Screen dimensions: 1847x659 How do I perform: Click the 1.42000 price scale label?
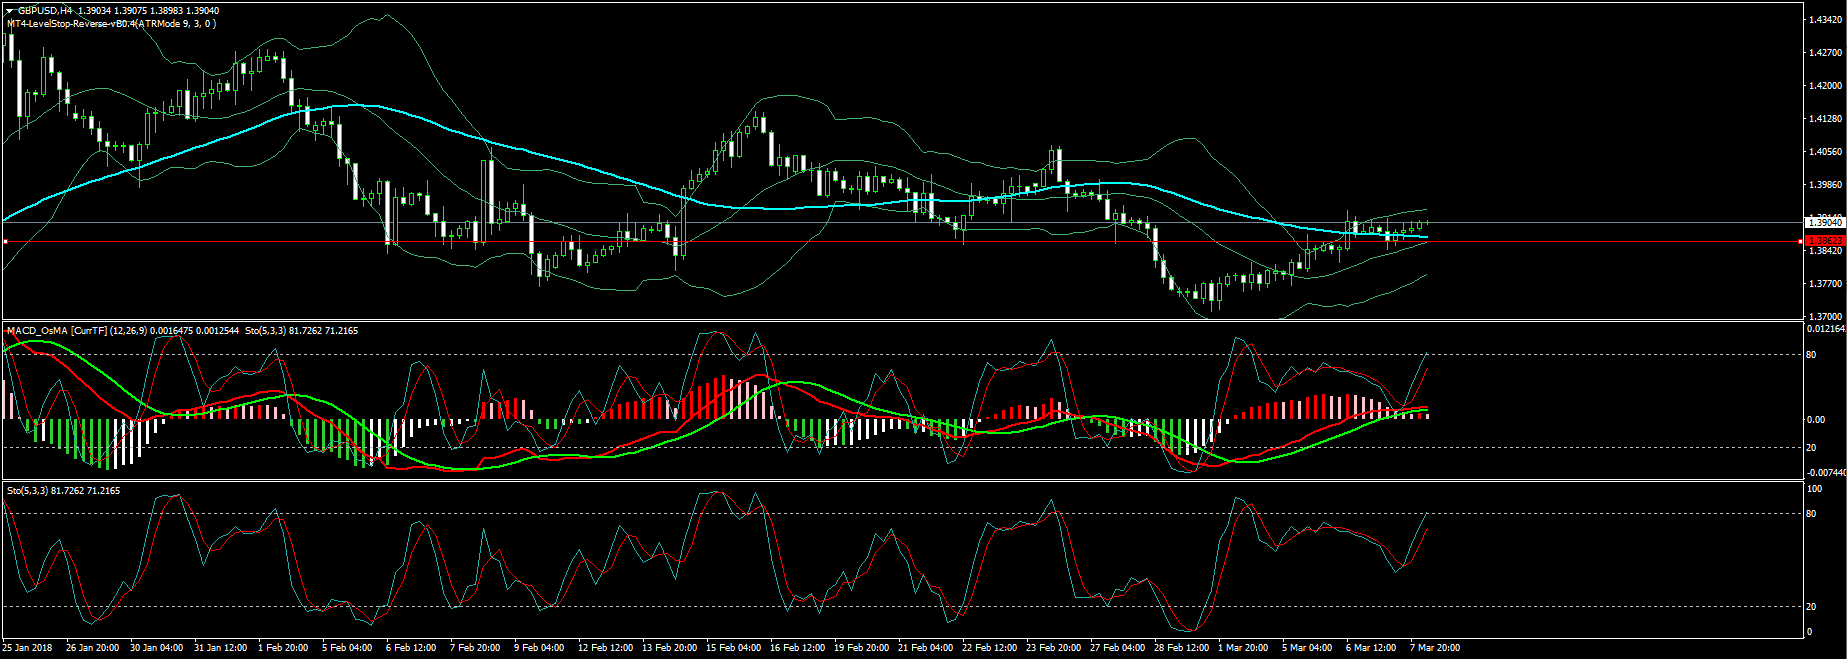tap(1825, 85)
